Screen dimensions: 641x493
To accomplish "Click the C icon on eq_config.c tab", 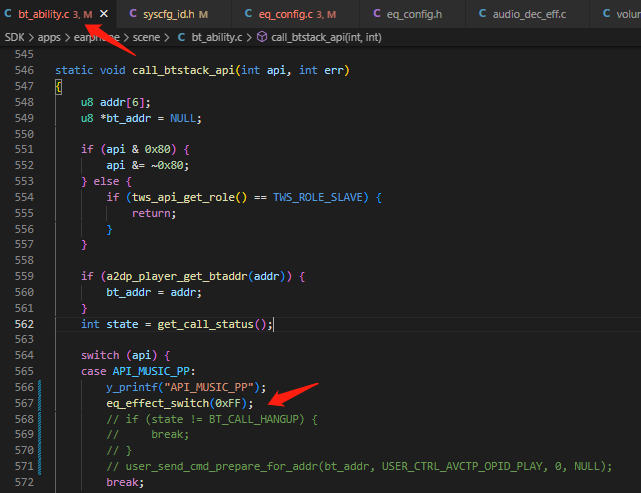I will click(248, 14).
